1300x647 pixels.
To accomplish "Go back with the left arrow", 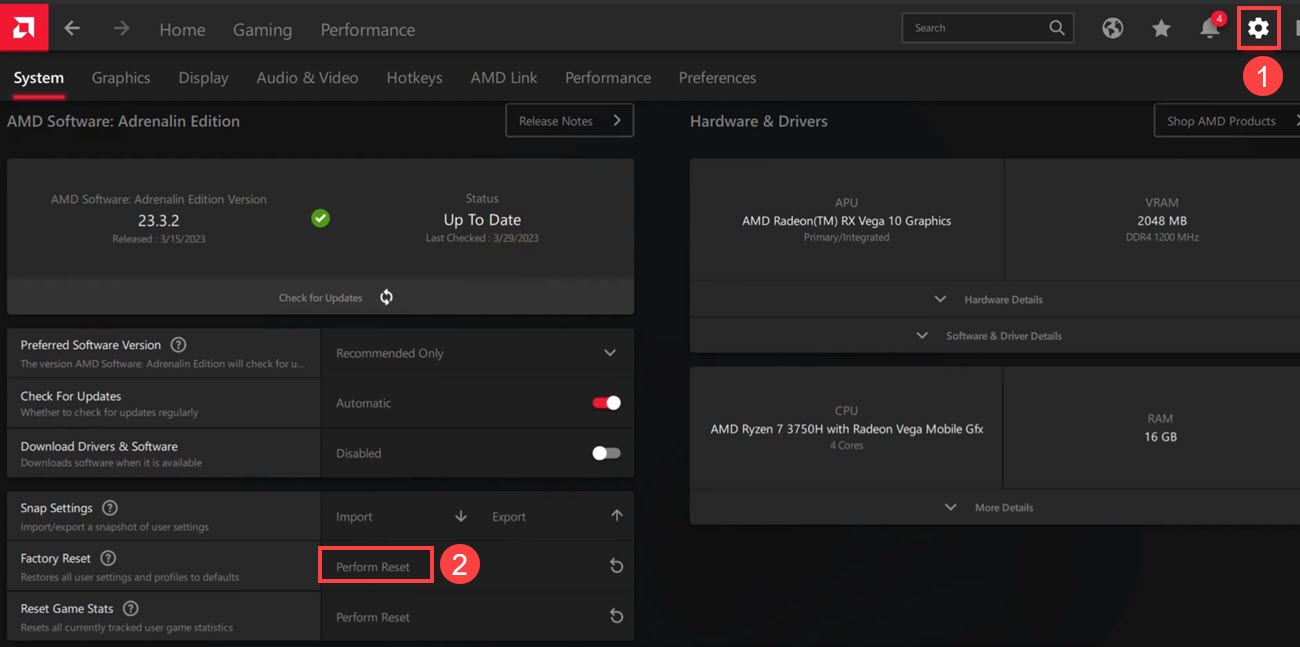I will point(72,28).
